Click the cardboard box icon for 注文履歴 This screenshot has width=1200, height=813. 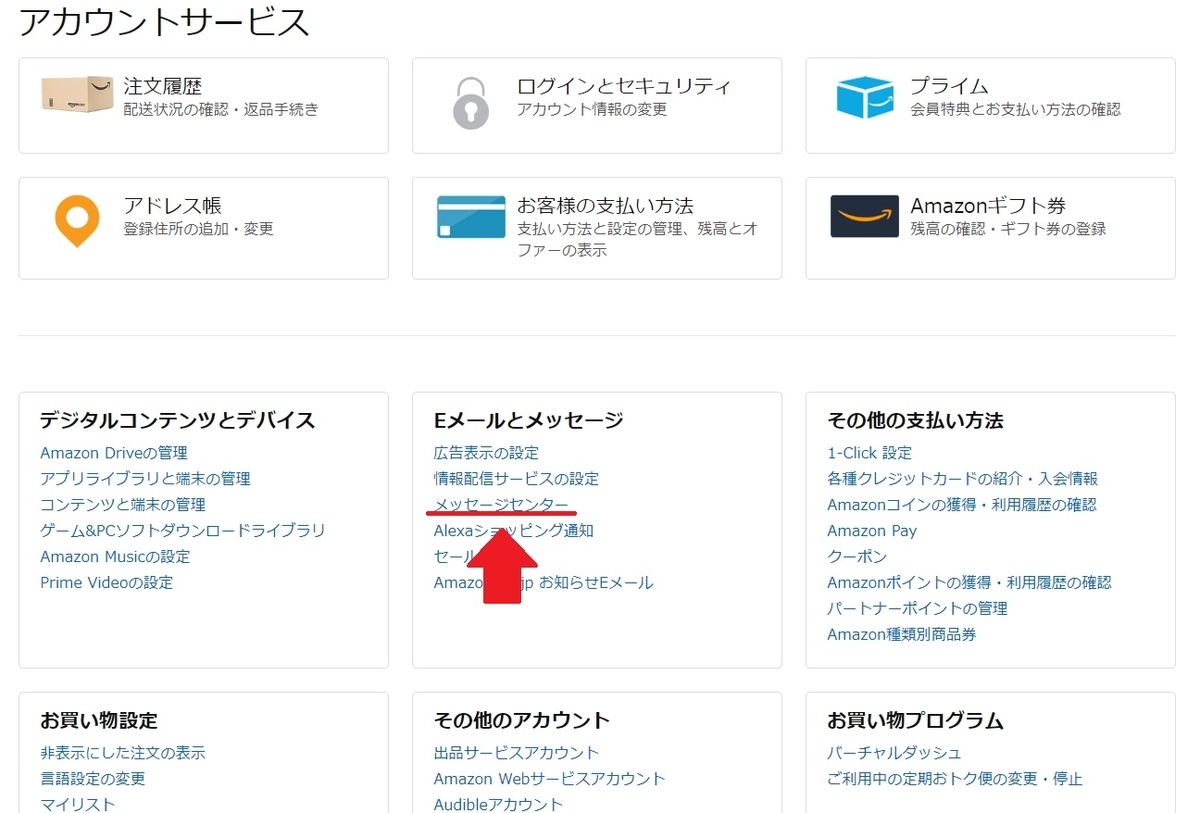[77, 95]
